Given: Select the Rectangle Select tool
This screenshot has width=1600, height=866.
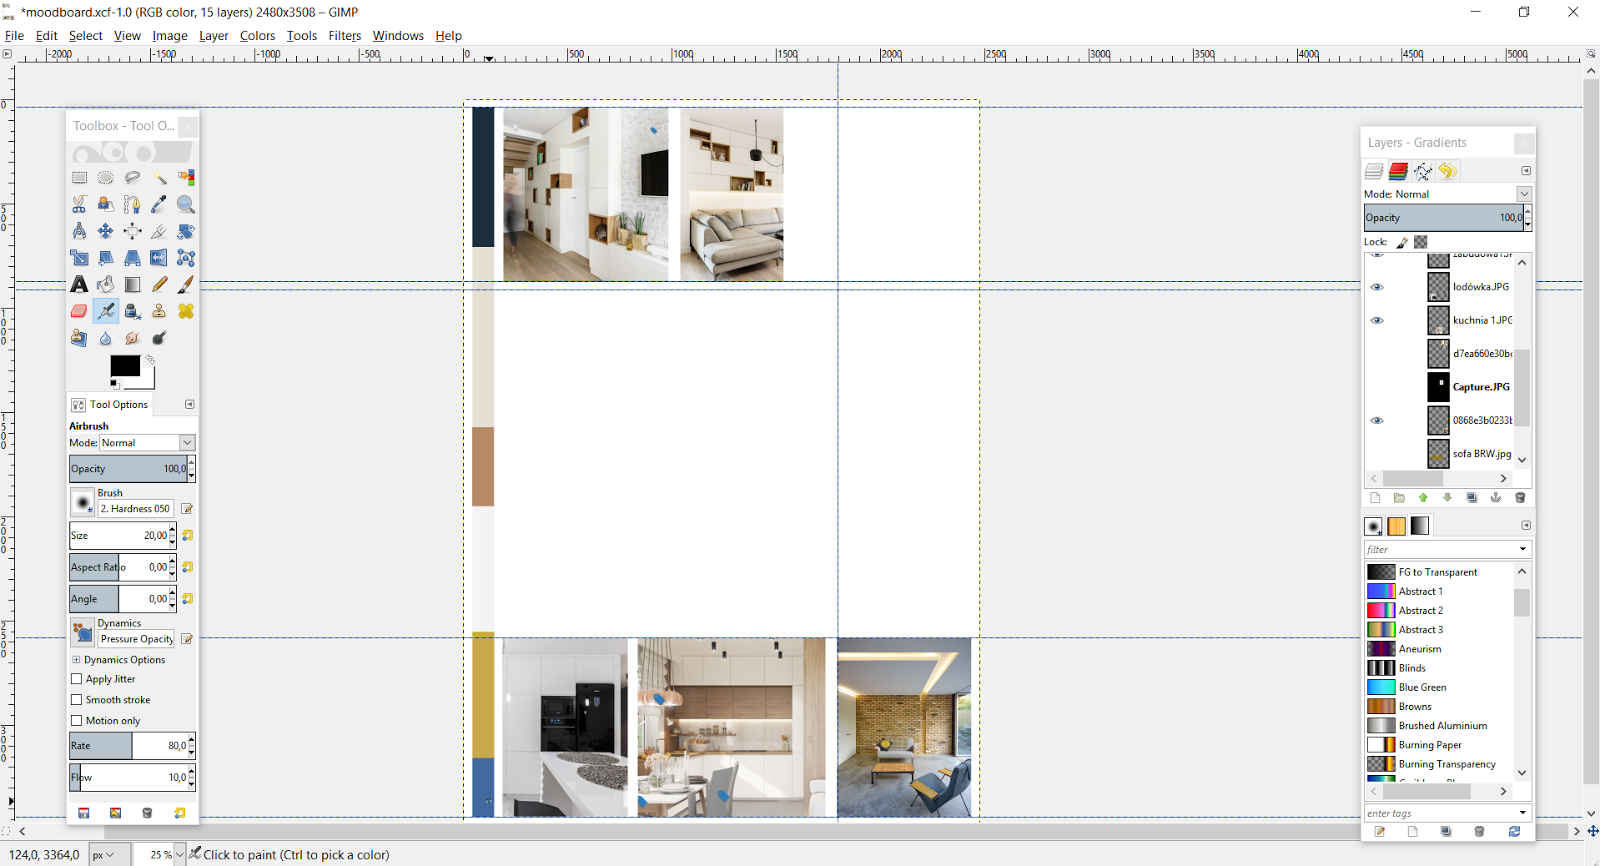Looking at the screenshot, I should [x=79, y=178].
